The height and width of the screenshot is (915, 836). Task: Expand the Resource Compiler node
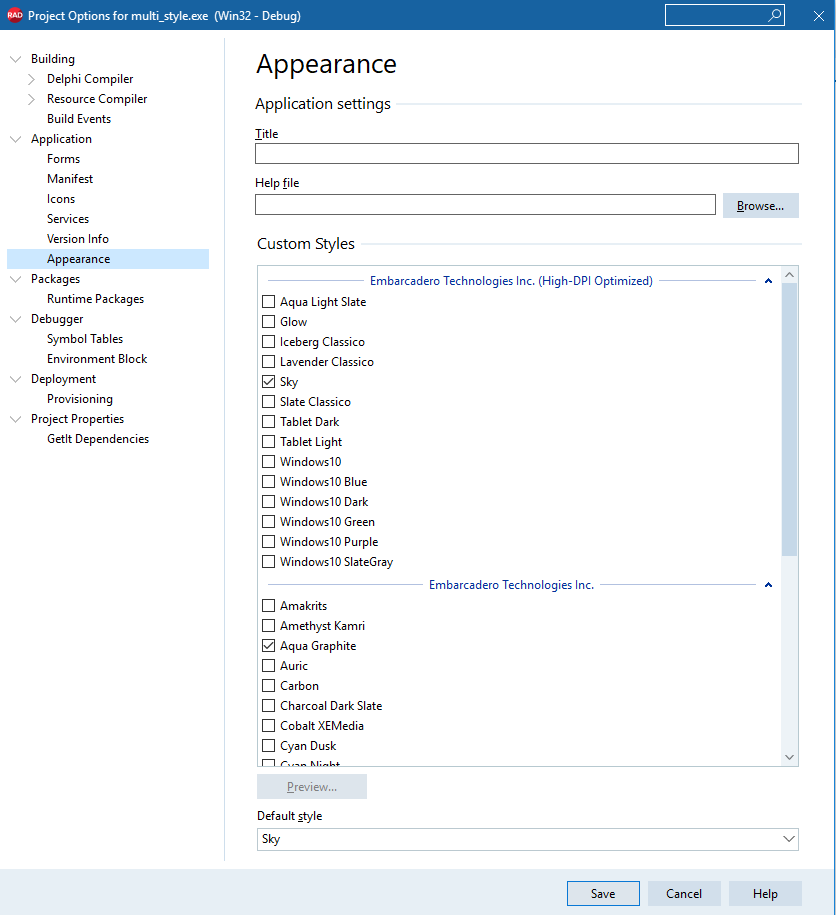[32, 99]
